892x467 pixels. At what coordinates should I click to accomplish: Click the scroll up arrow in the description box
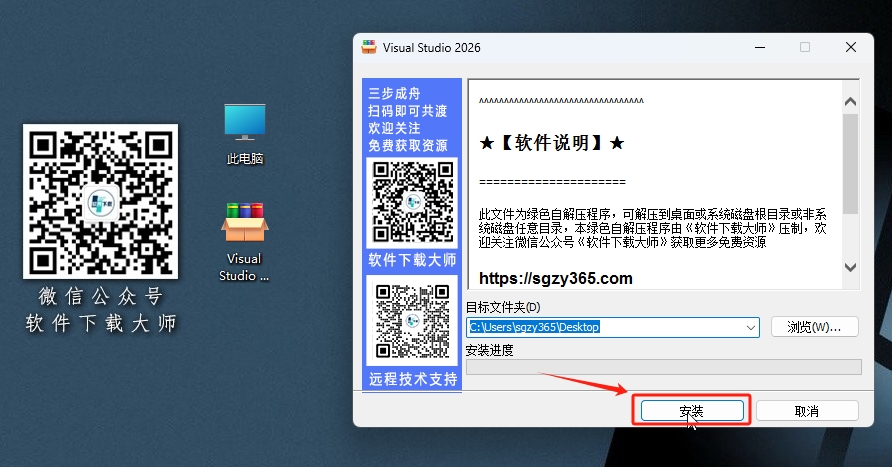click(850, 102)
